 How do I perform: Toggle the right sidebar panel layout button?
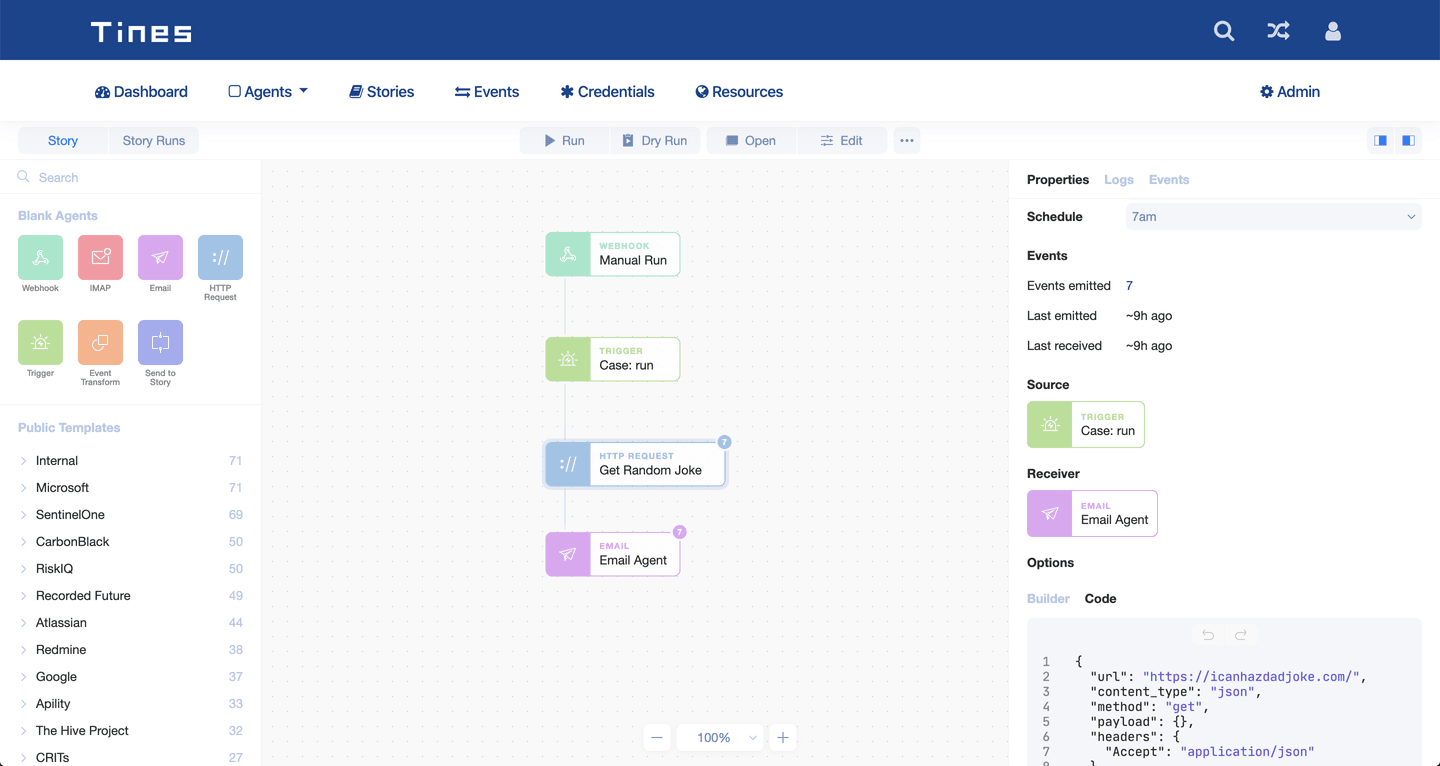point(1408,141)
